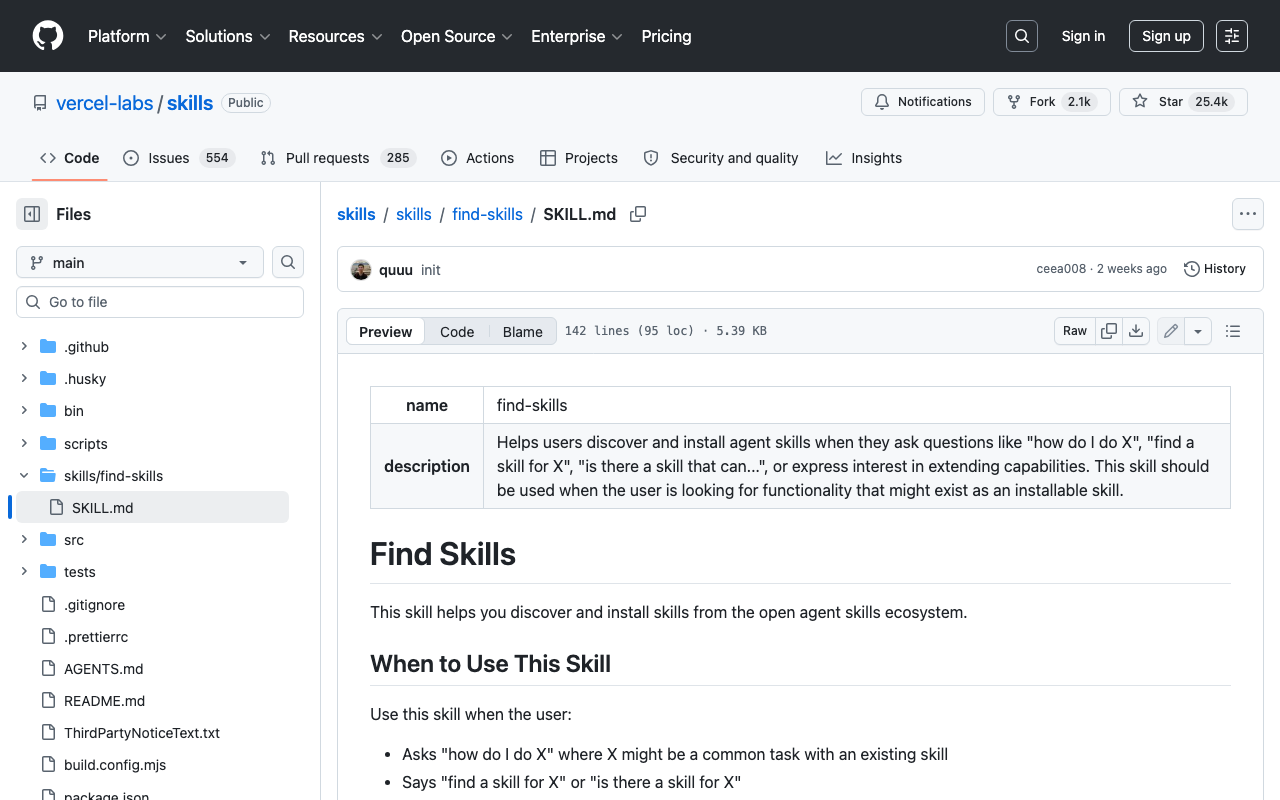
Task: Search files magnifier button in sidebar
Action: tap(288, 262)
